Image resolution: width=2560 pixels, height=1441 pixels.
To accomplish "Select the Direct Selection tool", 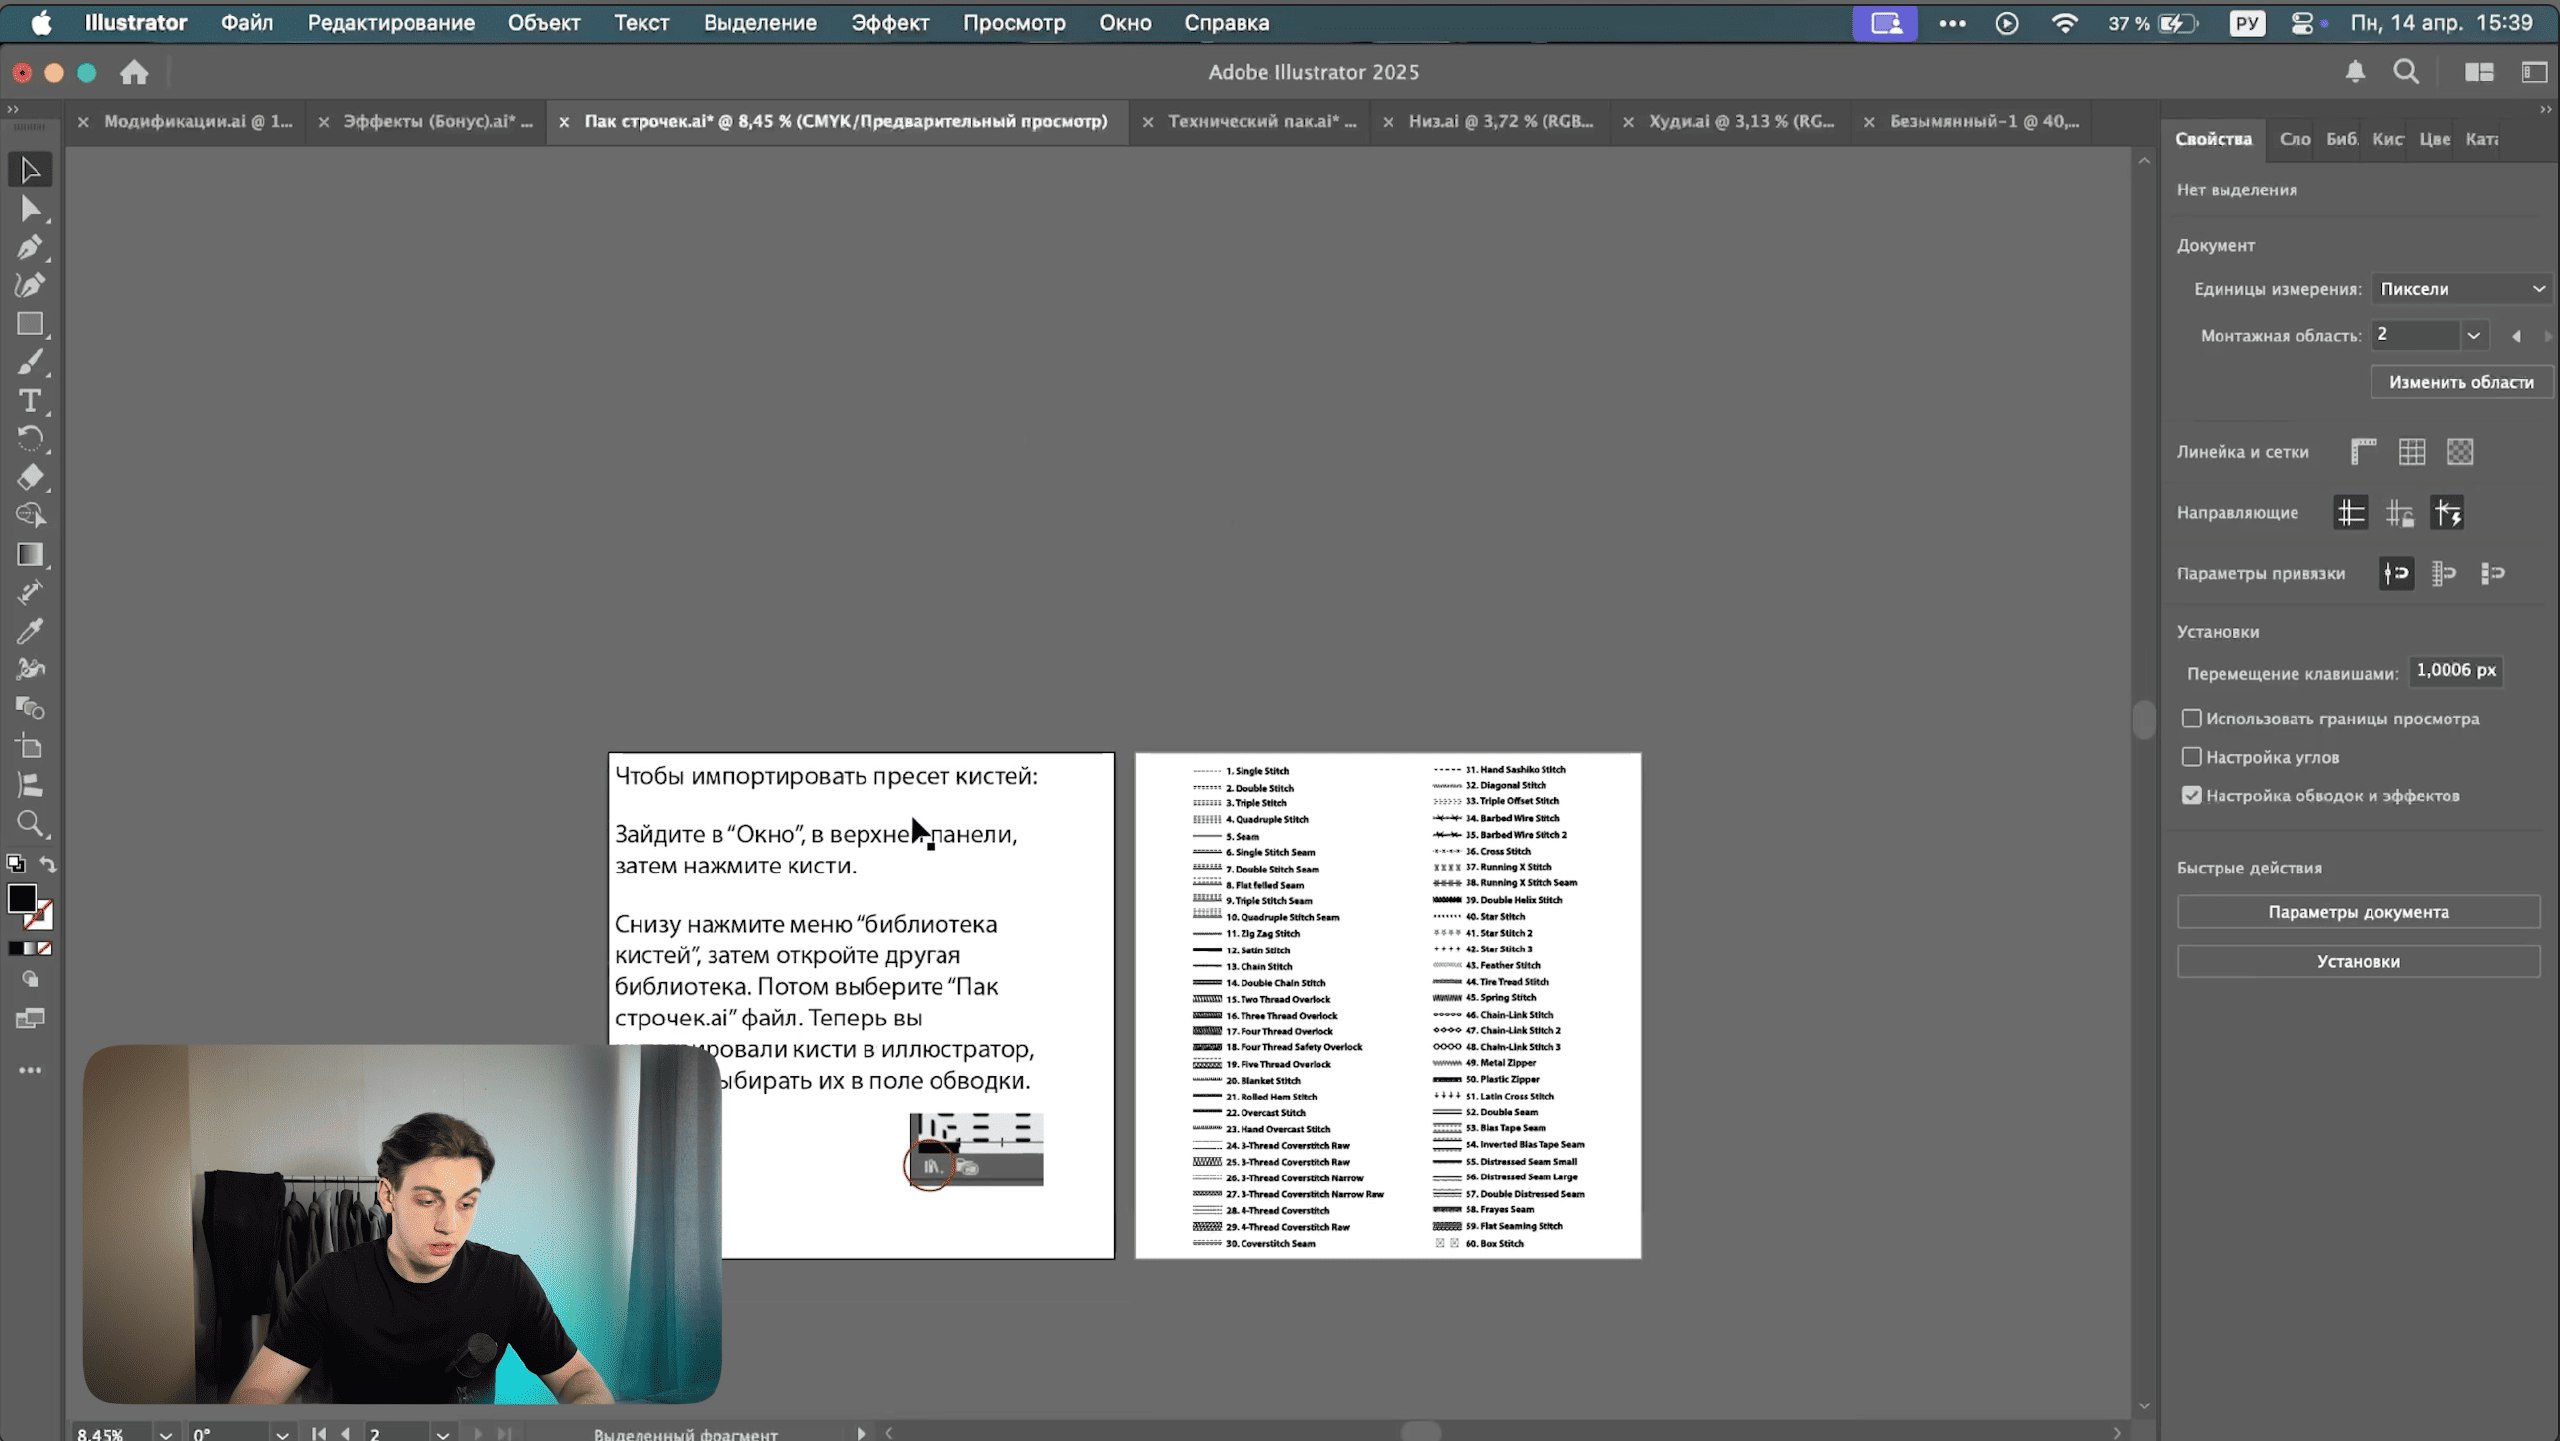I will tap(30, 209).
